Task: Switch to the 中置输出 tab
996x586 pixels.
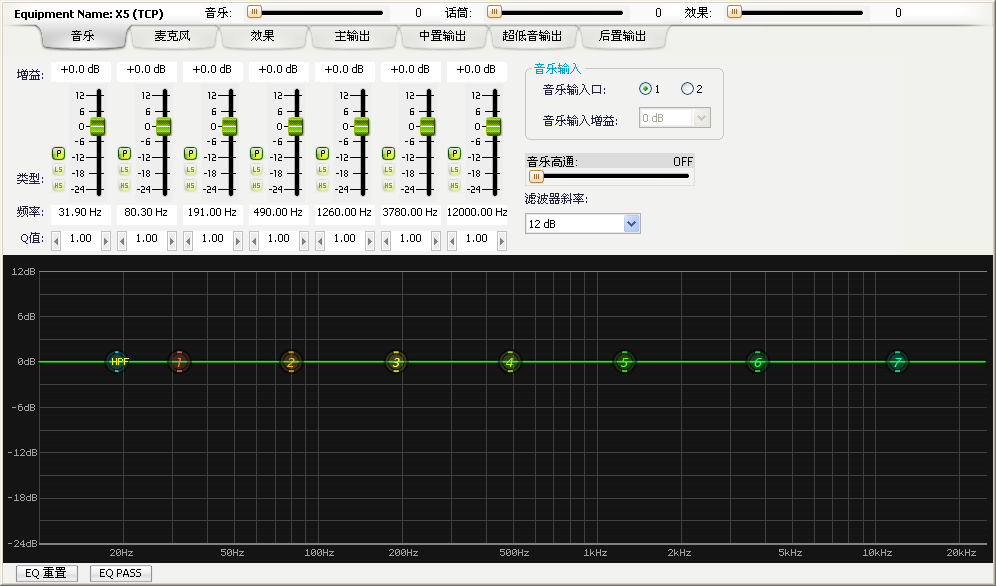Action: (x=443, y=36)
